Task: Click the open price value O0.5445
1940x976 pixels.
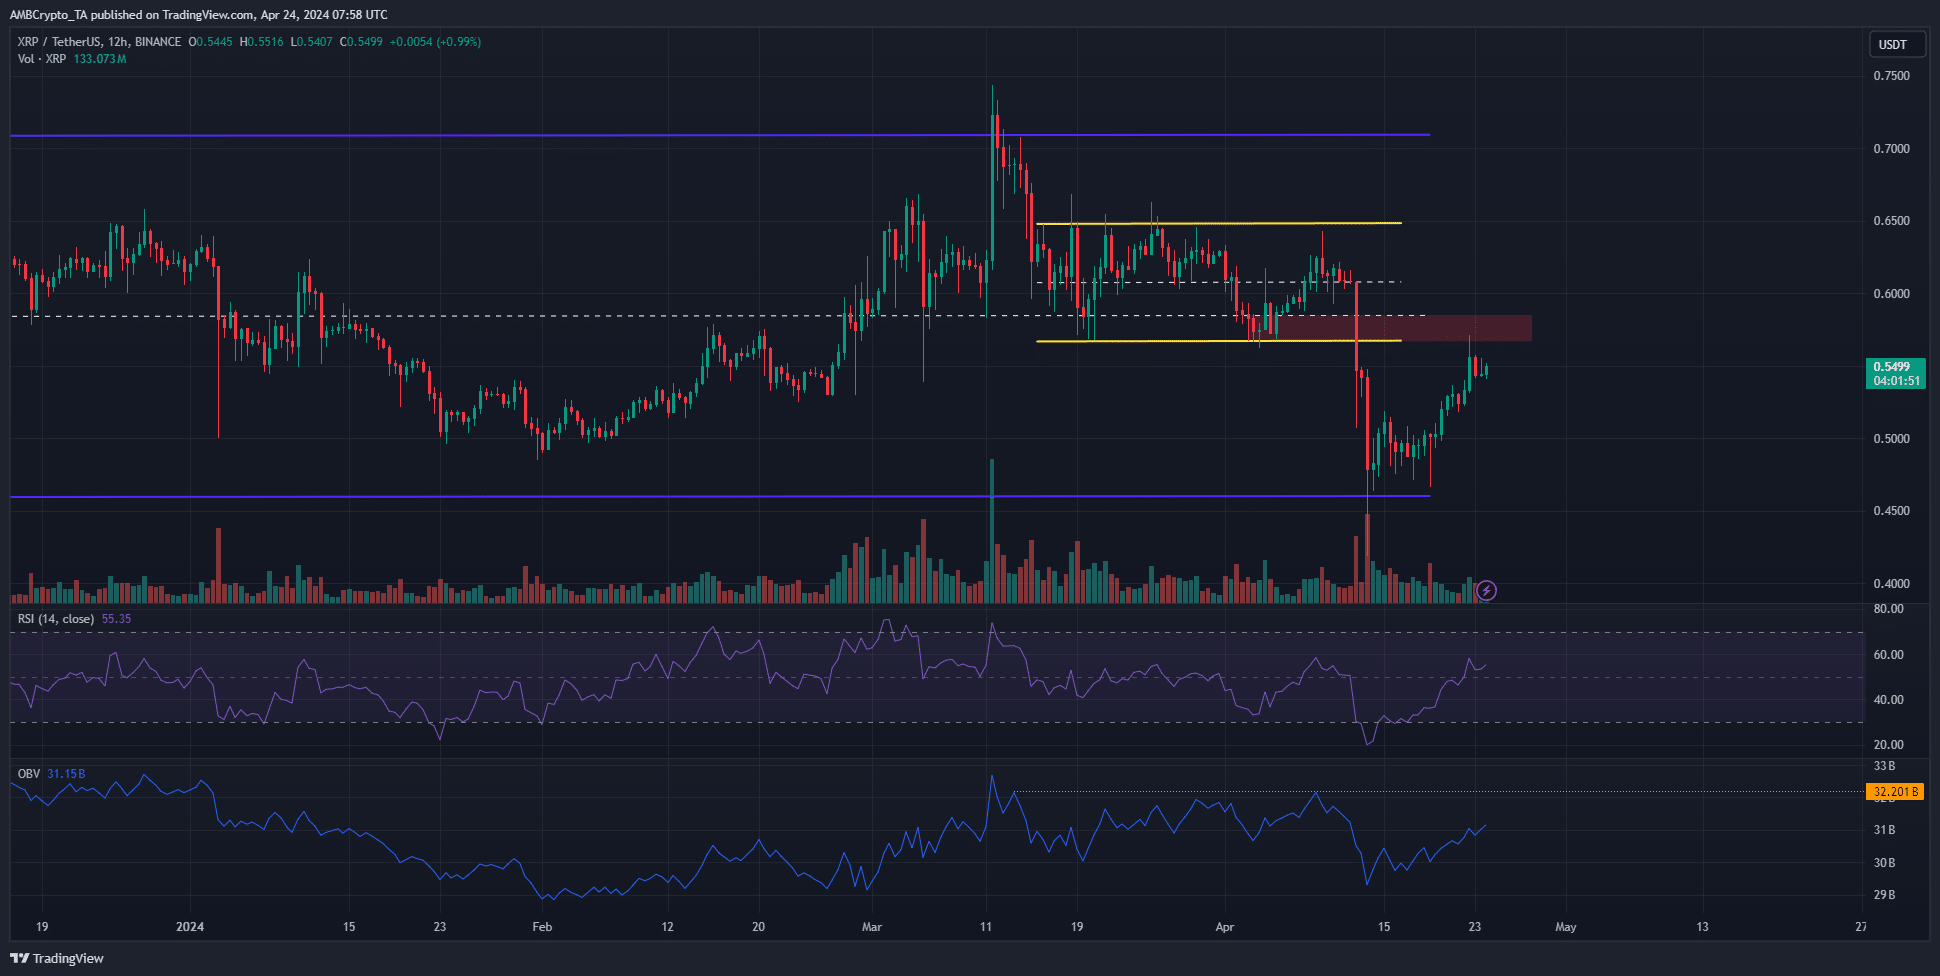Action: point(211,42)
